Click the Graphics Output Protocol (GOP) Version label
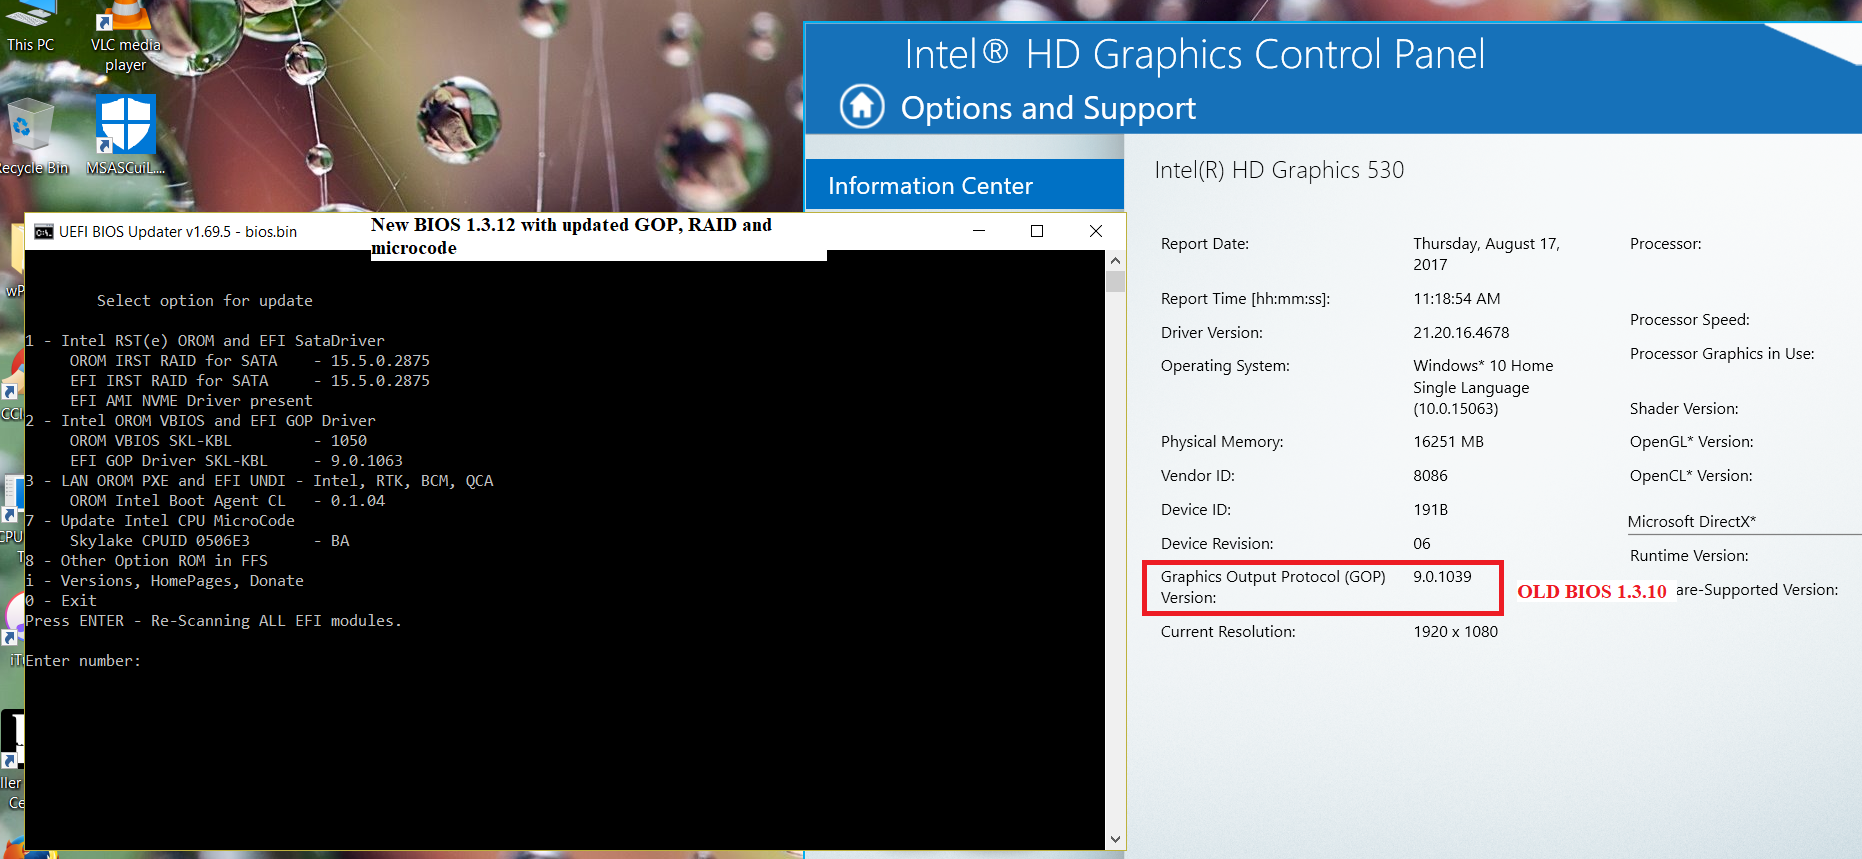1862x859 pixels. point(1273,587)
